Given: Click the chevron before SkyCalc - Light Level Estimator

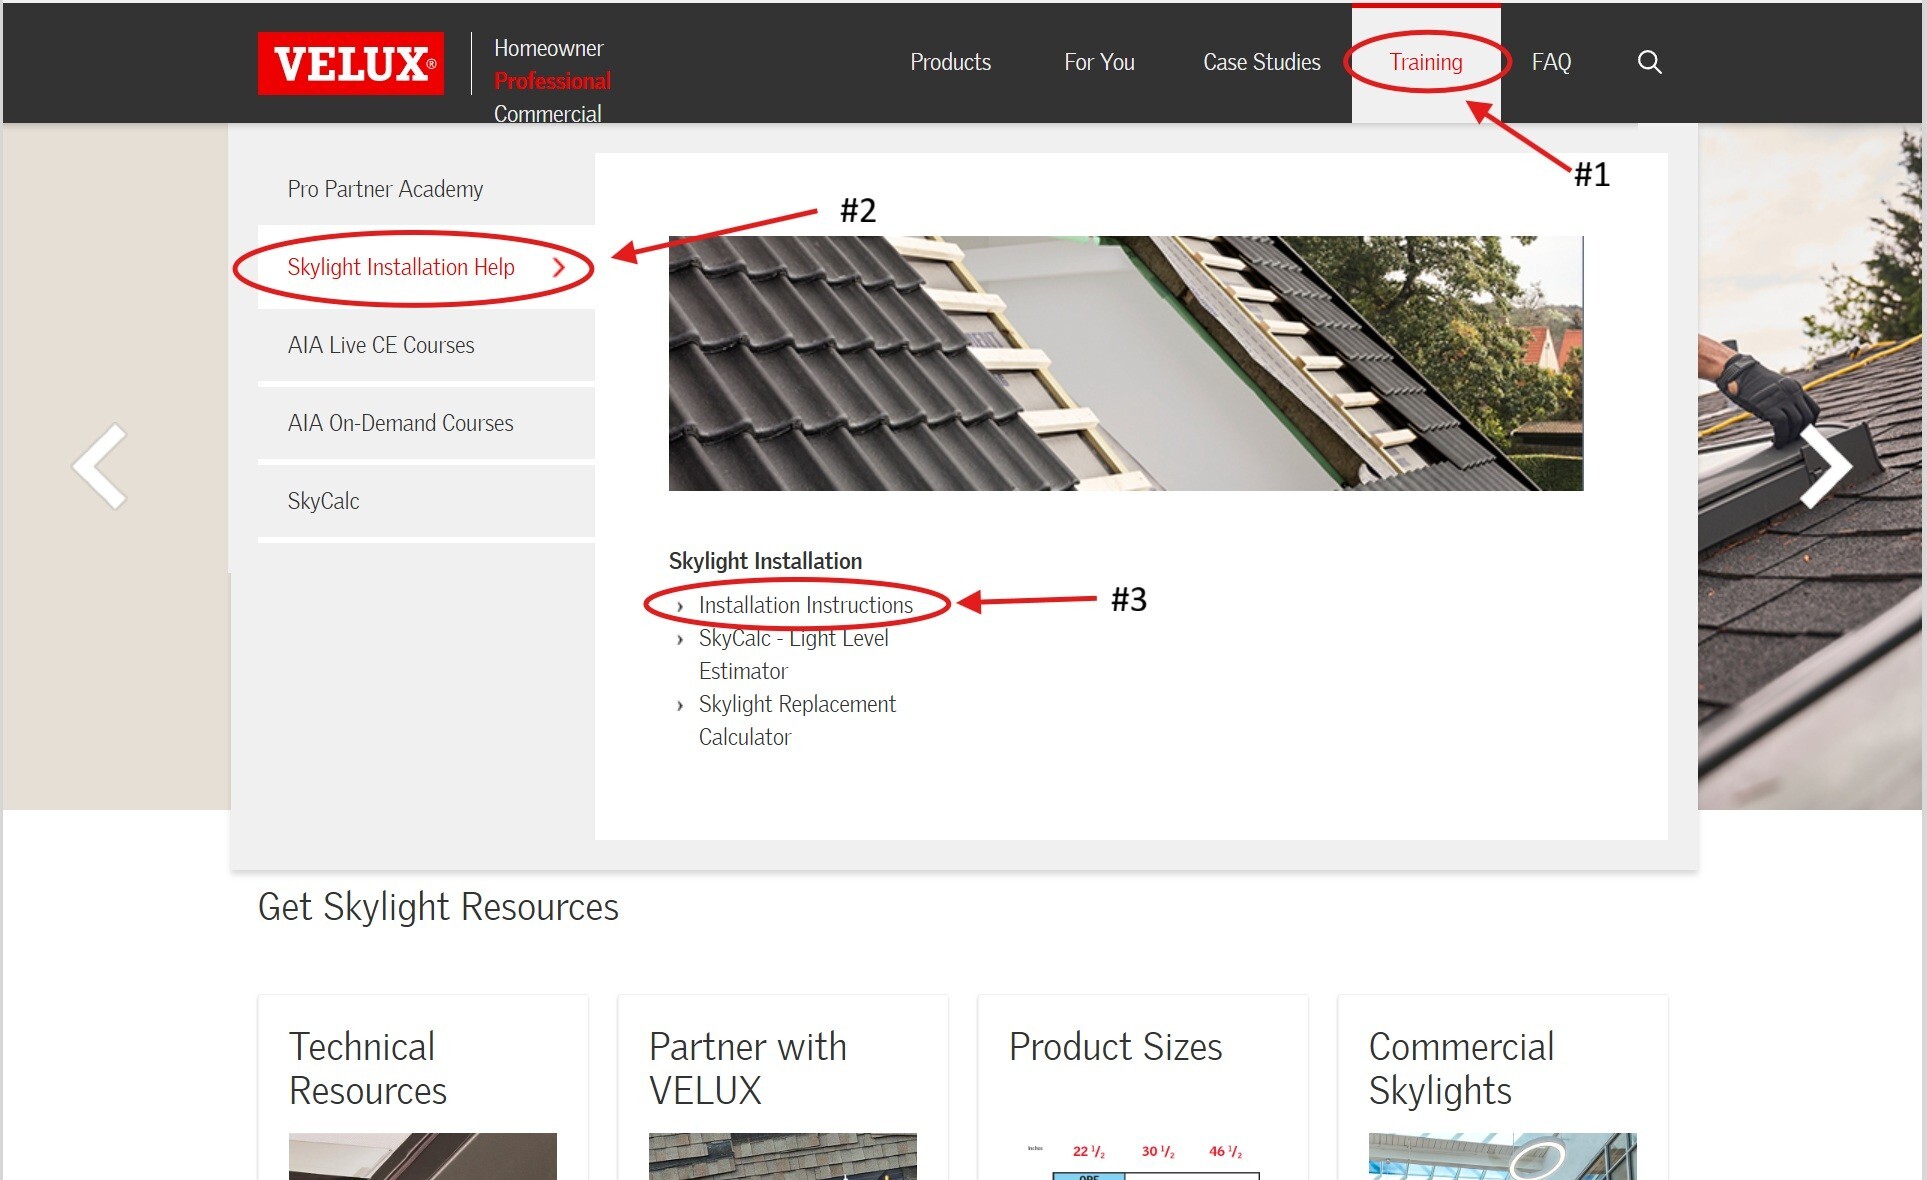Looking at the screenshot, I should point(681,639).
